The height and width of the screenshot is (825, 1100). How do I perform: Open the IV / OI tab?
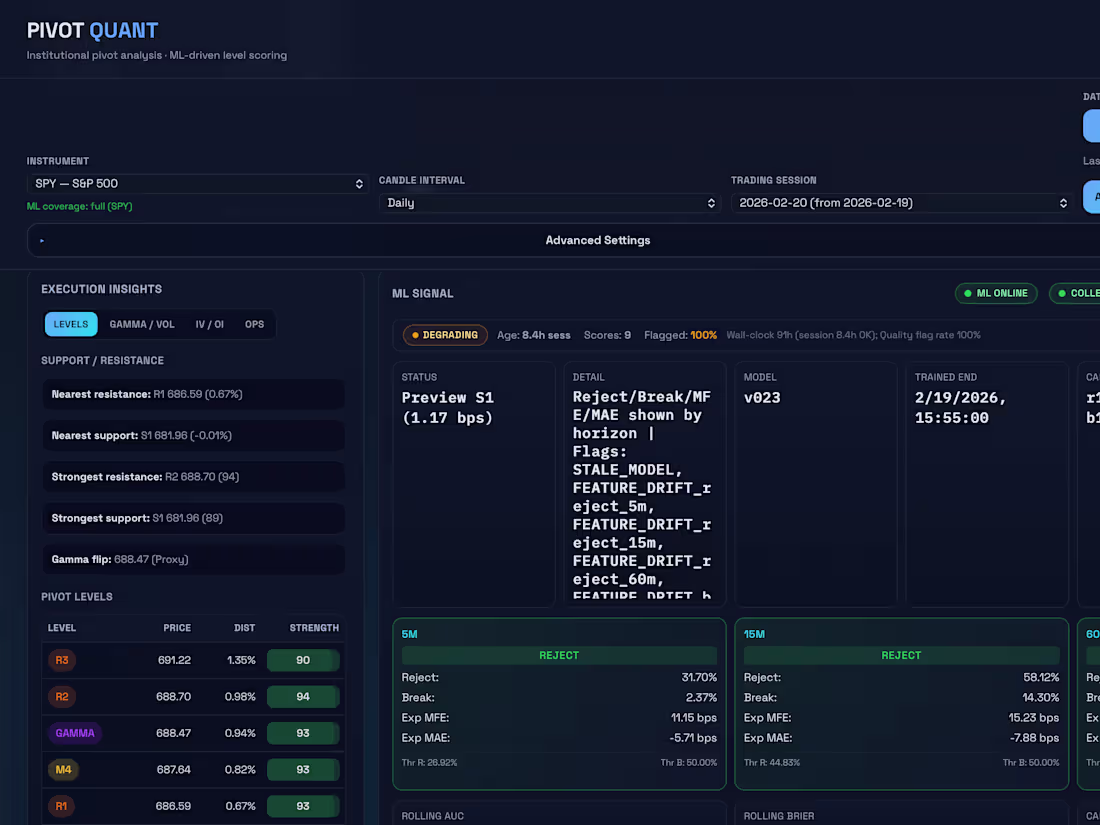(x=210, y=324)
